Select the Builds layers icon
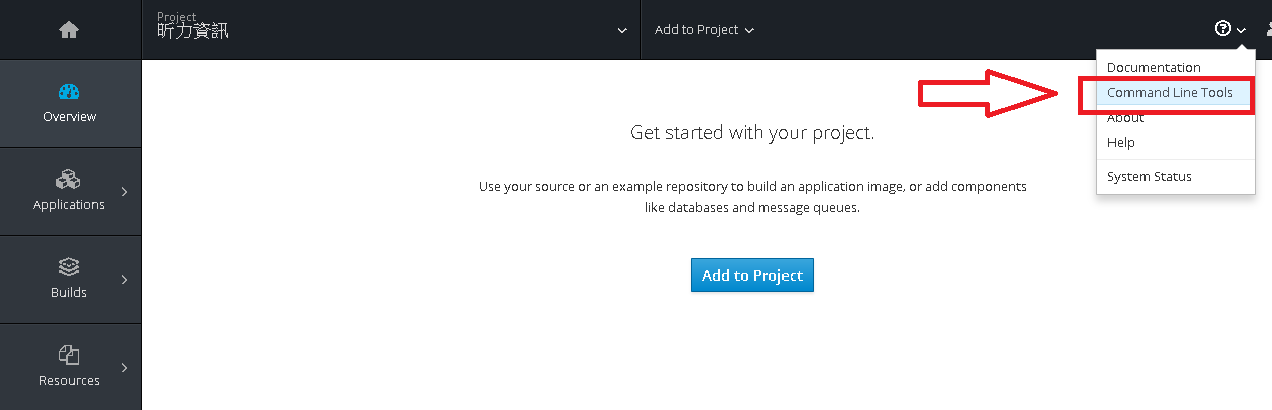The width and height of the screenshot is (1272, 410). coord(69,268)
